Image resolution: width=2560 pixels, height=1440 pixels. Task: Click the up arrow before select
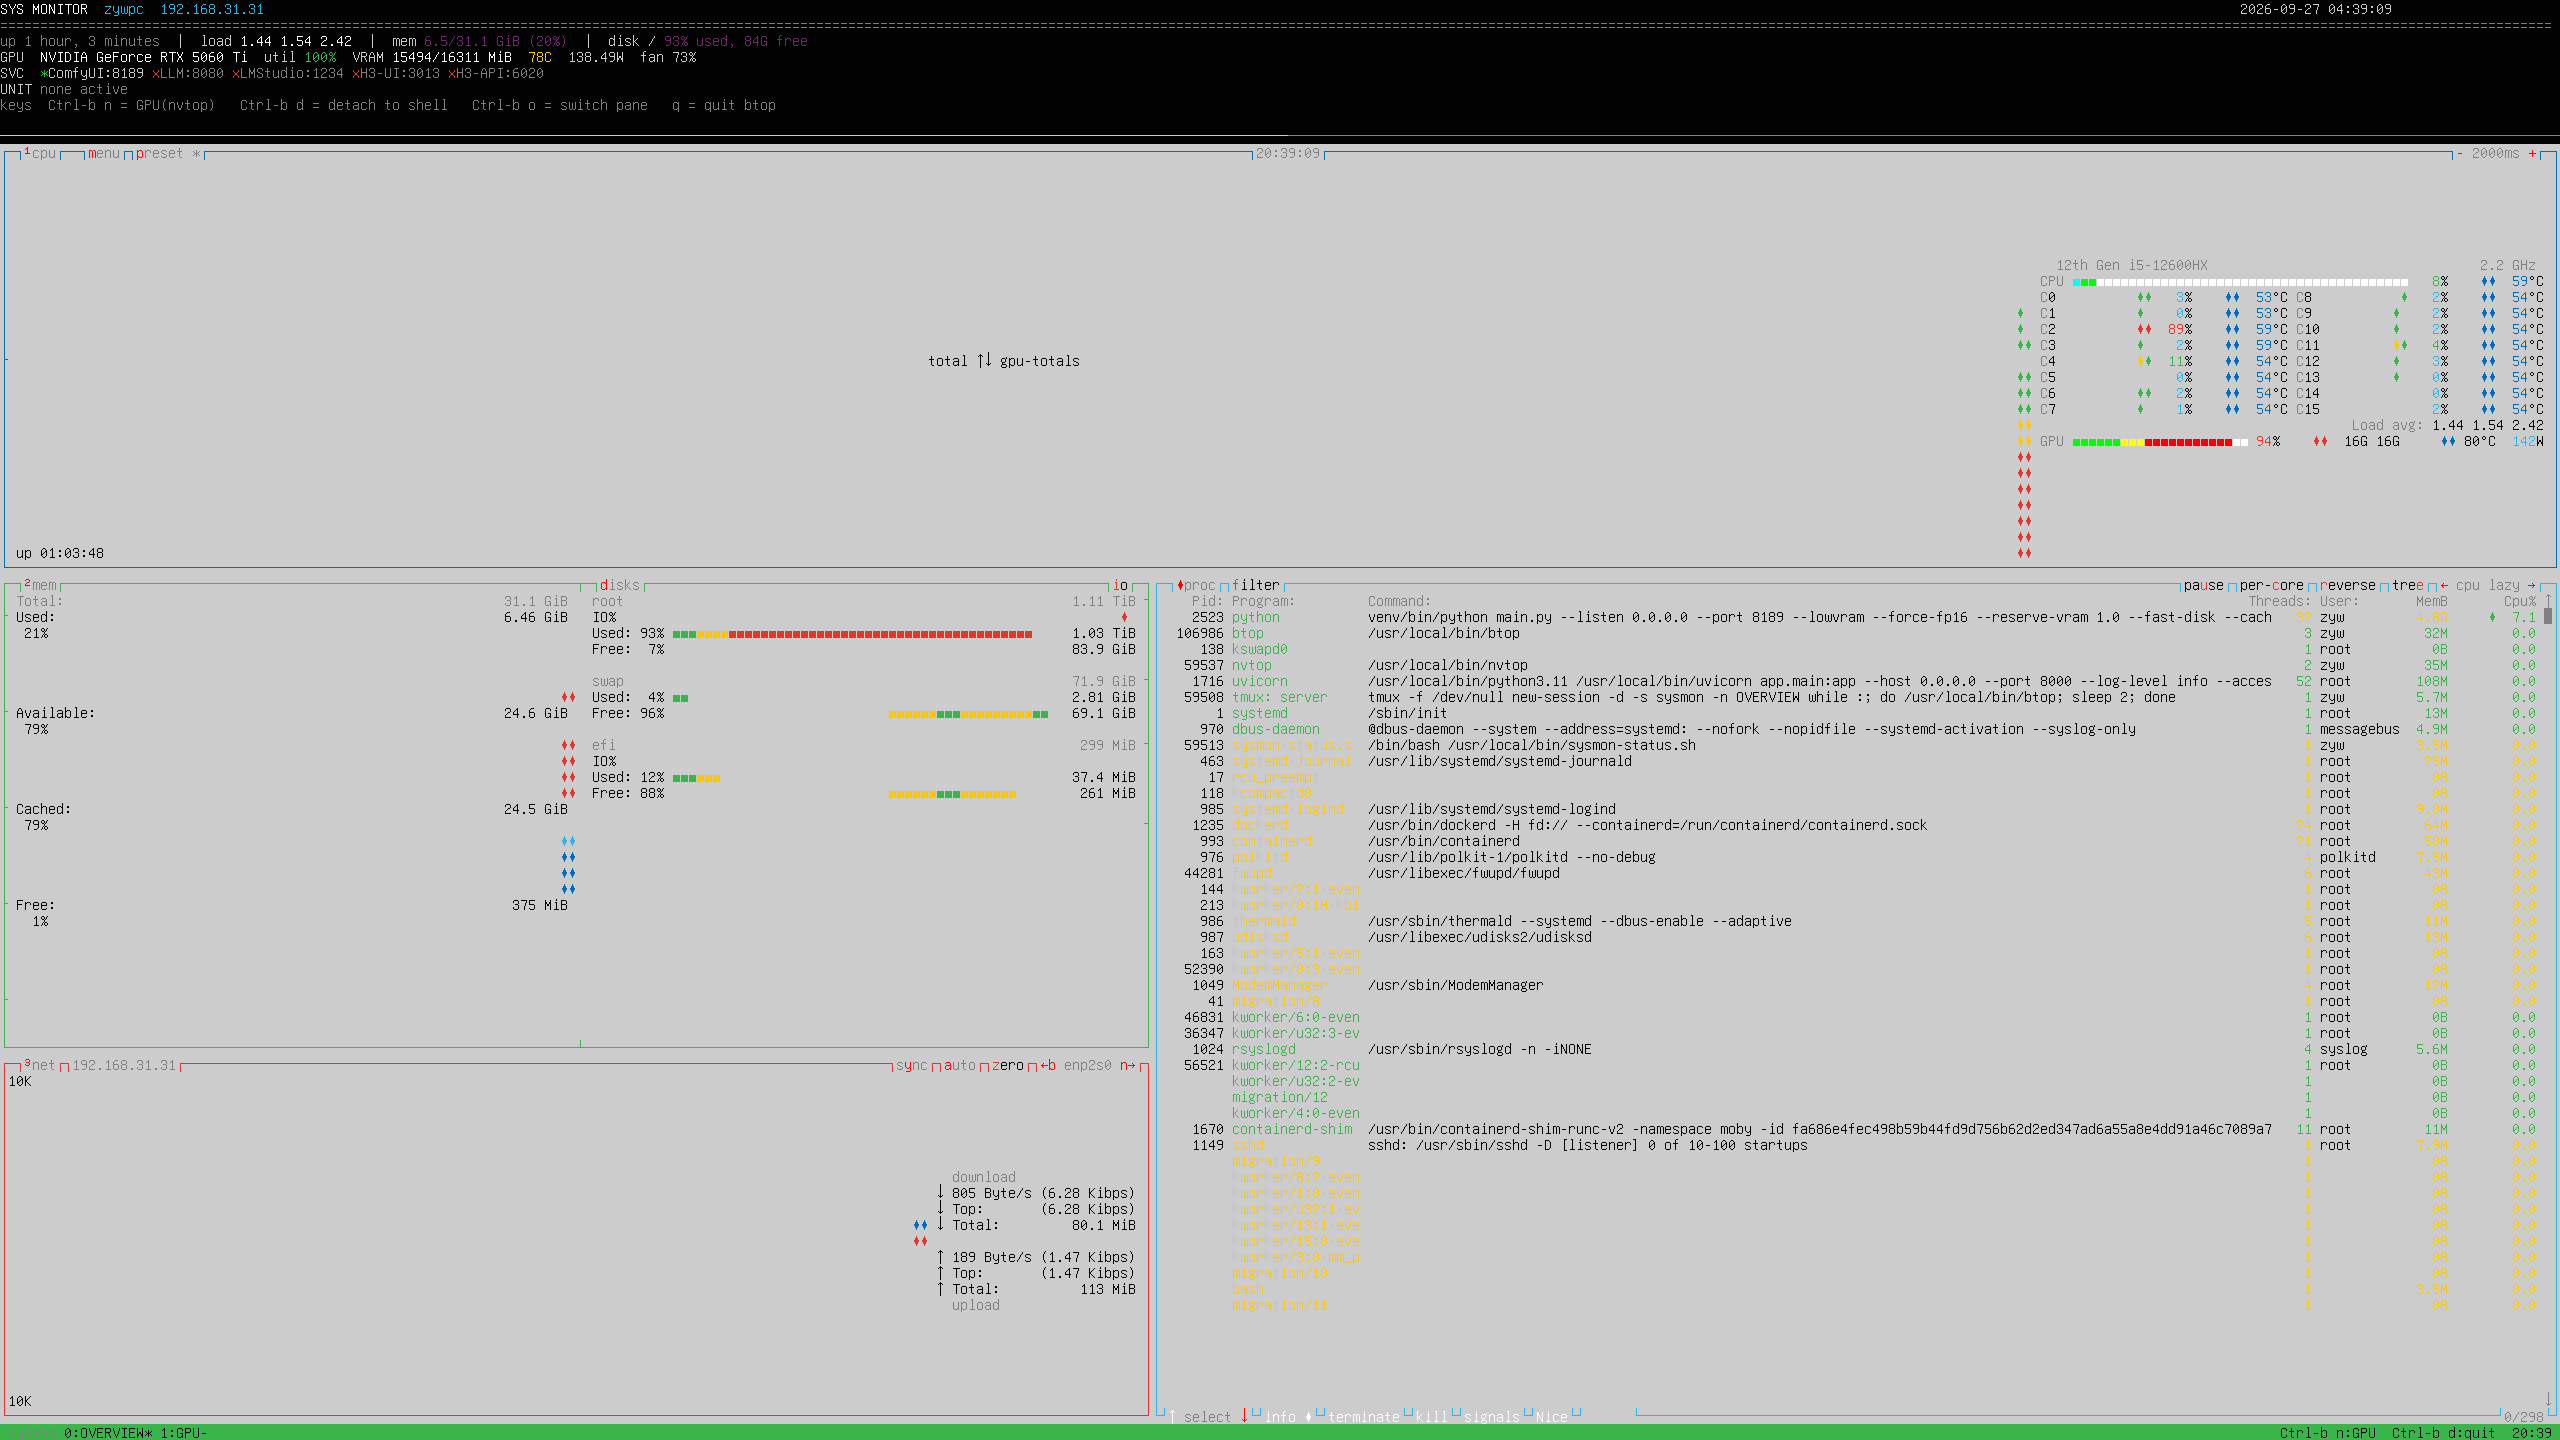[1172, 1417]
